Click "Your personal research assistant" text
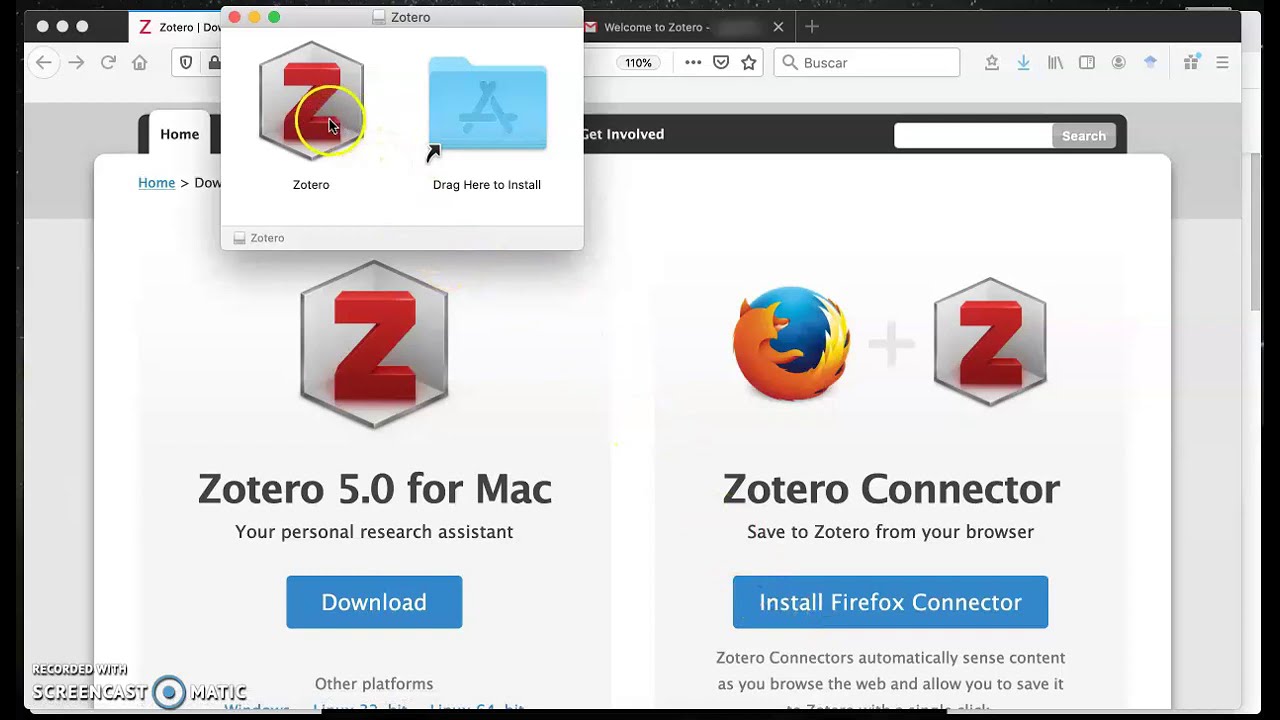The image size is (1280, 720). [x=374, y=532]
